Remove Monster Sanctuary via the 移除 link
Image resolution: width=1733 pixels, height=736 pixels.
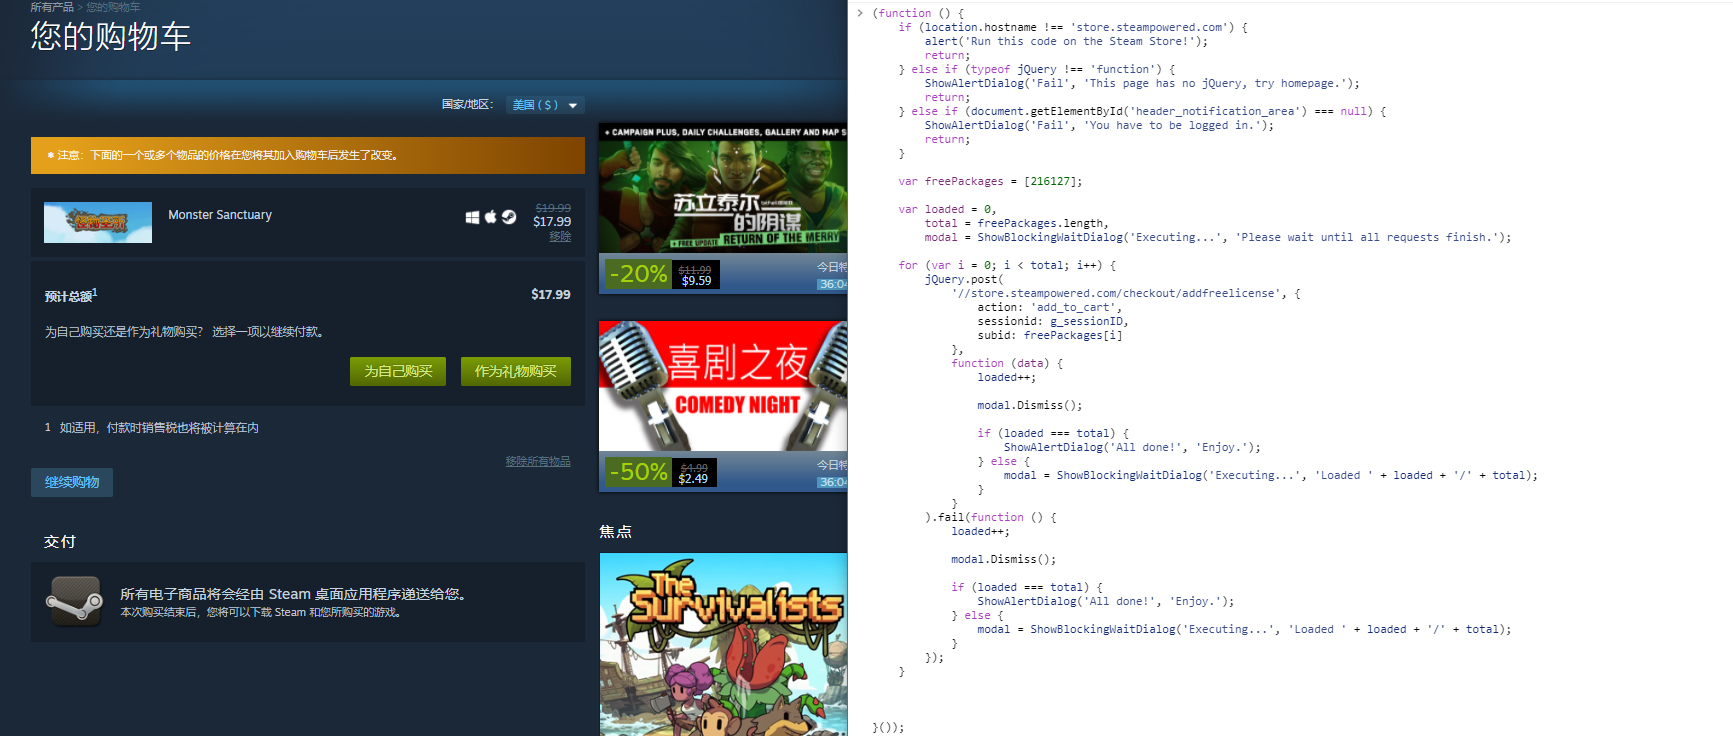click(560, 237)
